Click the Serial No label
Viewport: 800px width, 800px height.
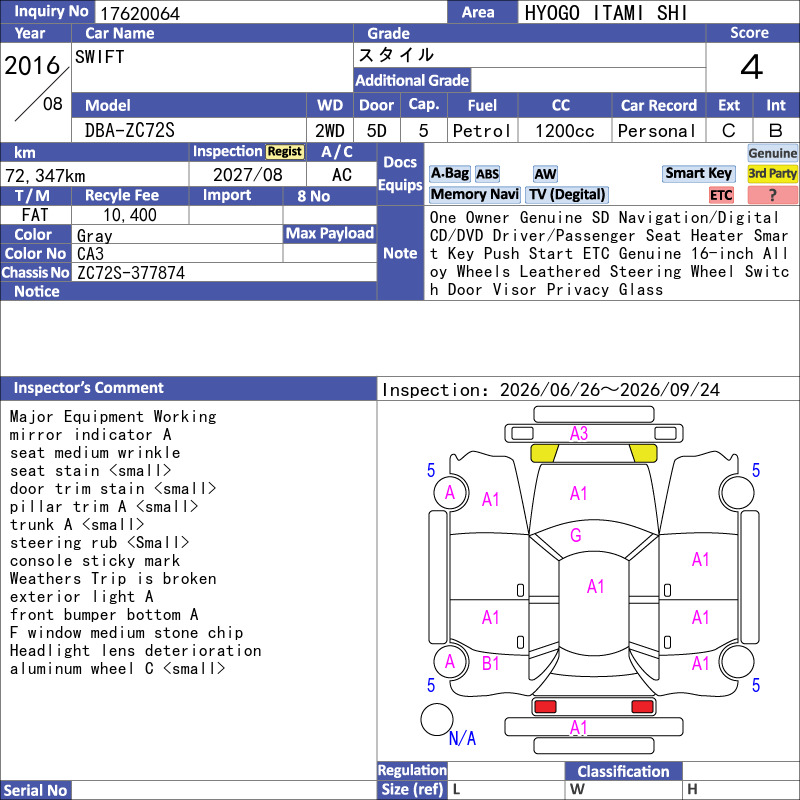click(x=35, y=790)
